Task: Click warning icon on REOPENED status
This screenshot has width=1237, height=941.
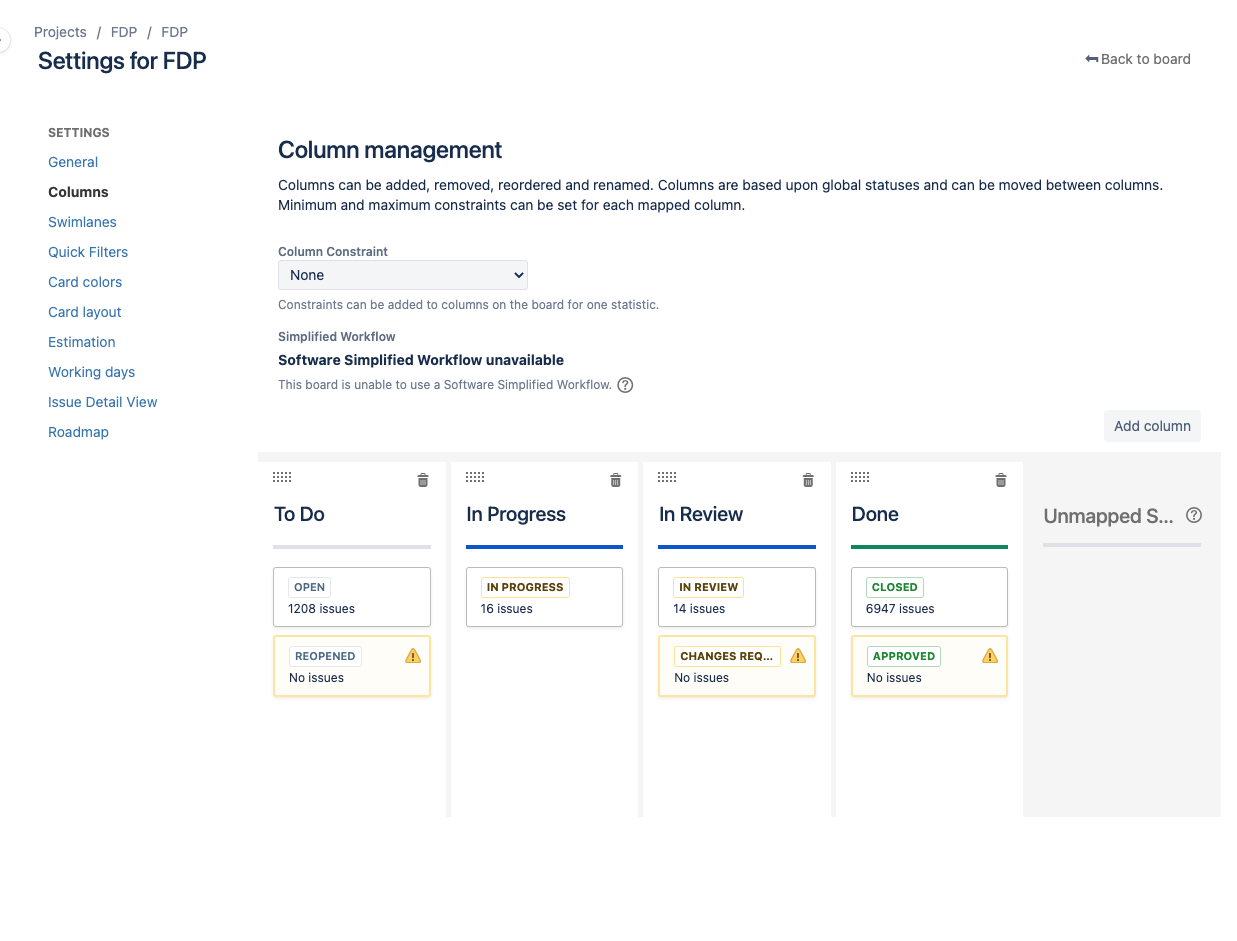Action: tap(413, 656)
